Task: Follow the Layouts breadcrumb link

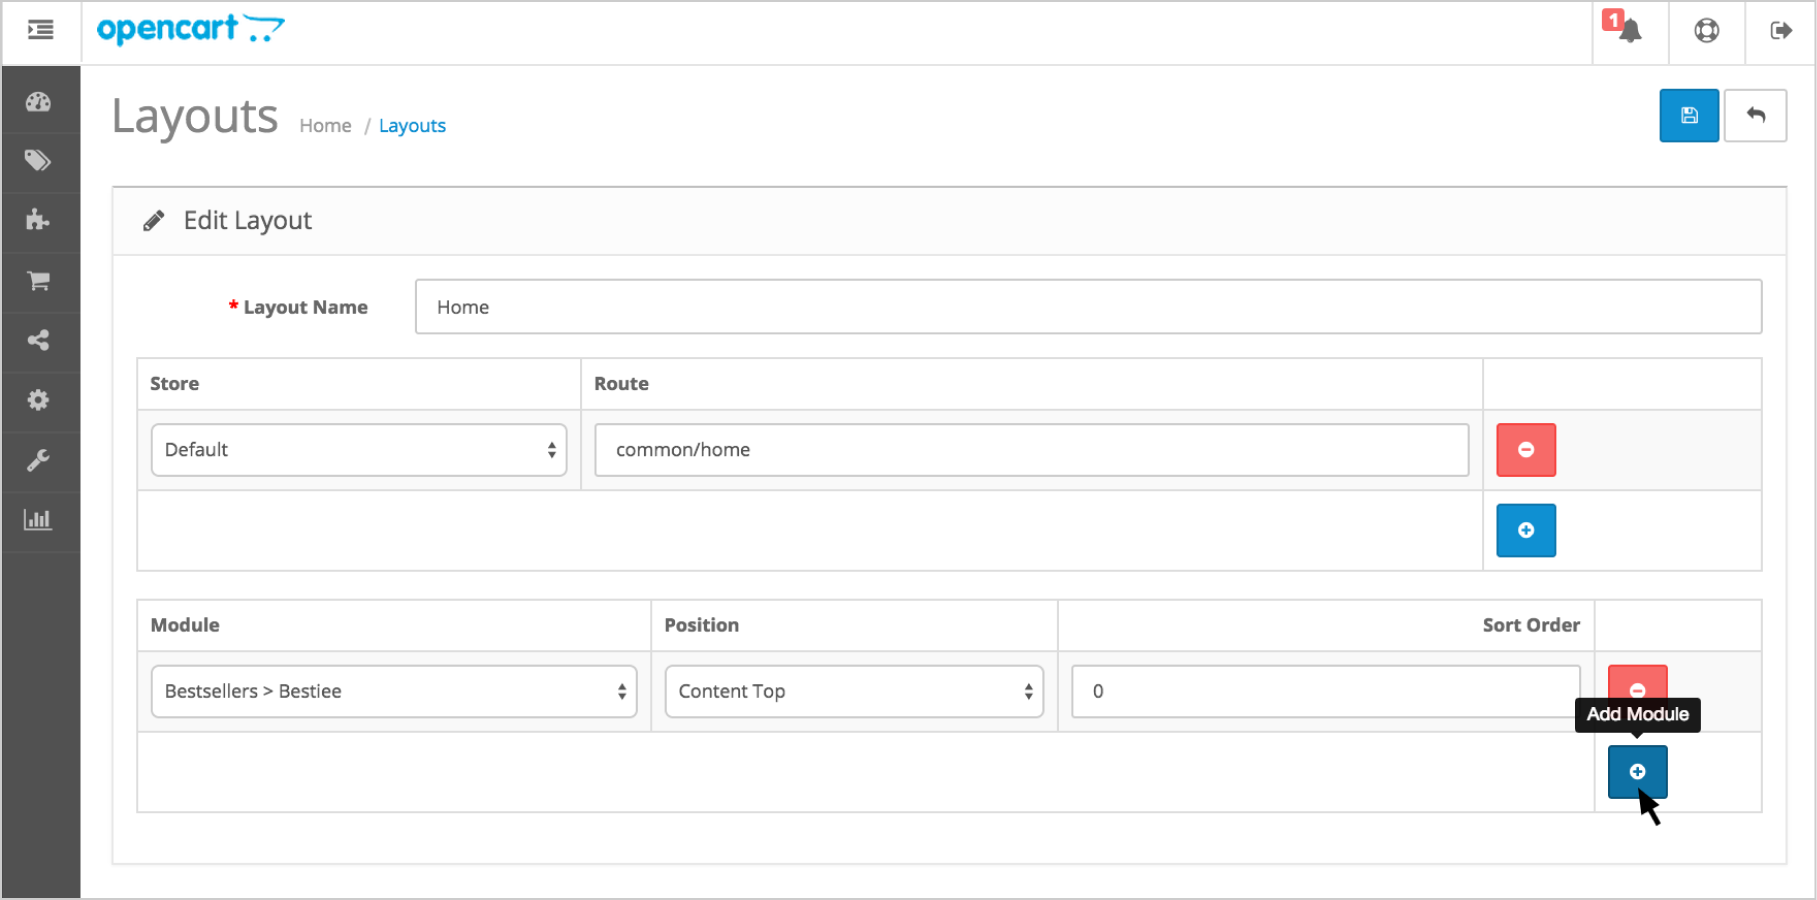Action: click(x=412, y=126)
